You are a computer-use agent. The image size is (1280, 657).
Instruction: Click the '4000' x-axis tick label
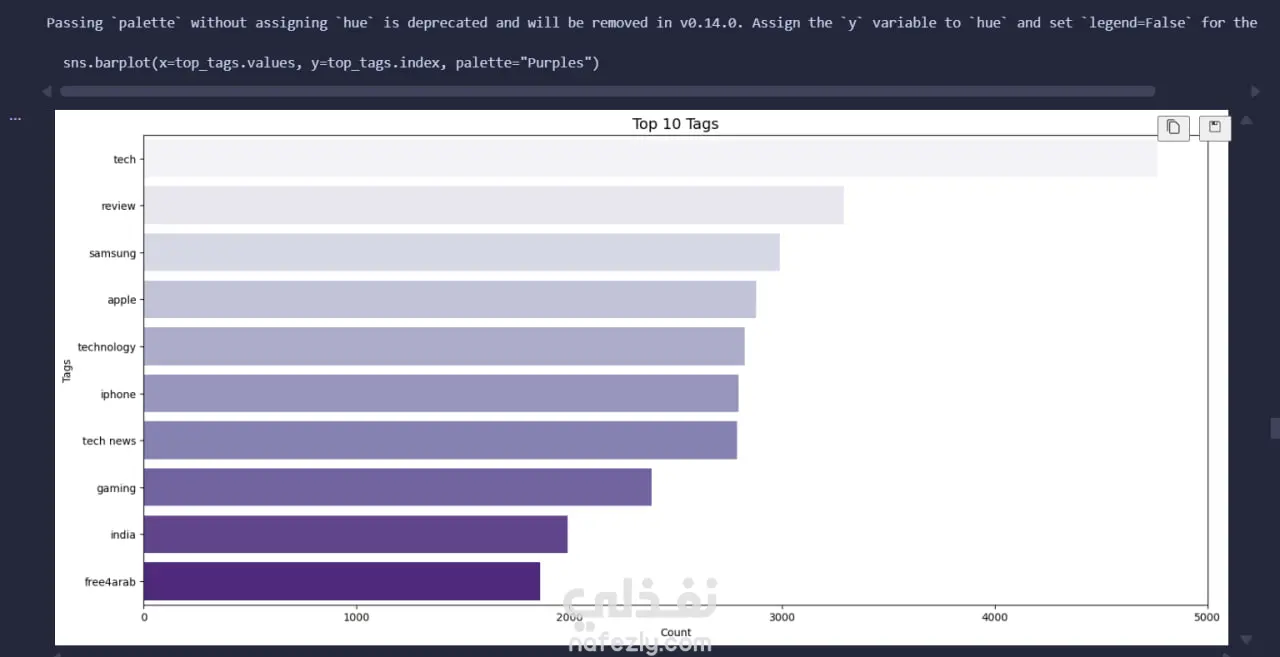point(995,617)
